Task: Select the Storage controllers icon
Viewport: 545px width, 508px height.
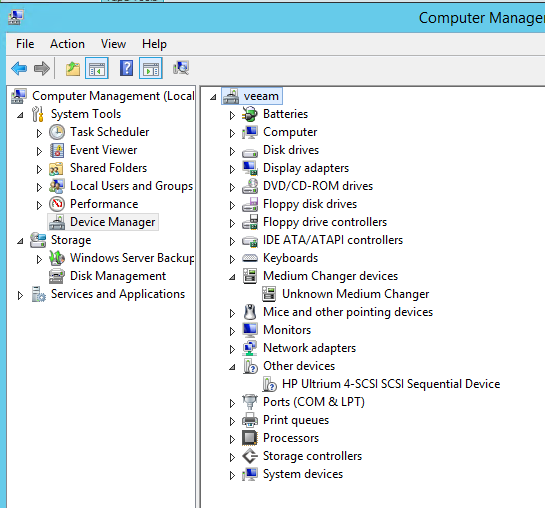Action: tap(250, 456)
